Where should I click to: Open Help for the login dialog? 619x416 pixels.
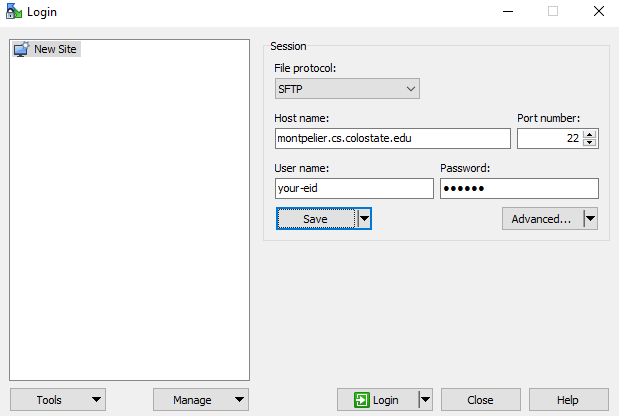568,400
